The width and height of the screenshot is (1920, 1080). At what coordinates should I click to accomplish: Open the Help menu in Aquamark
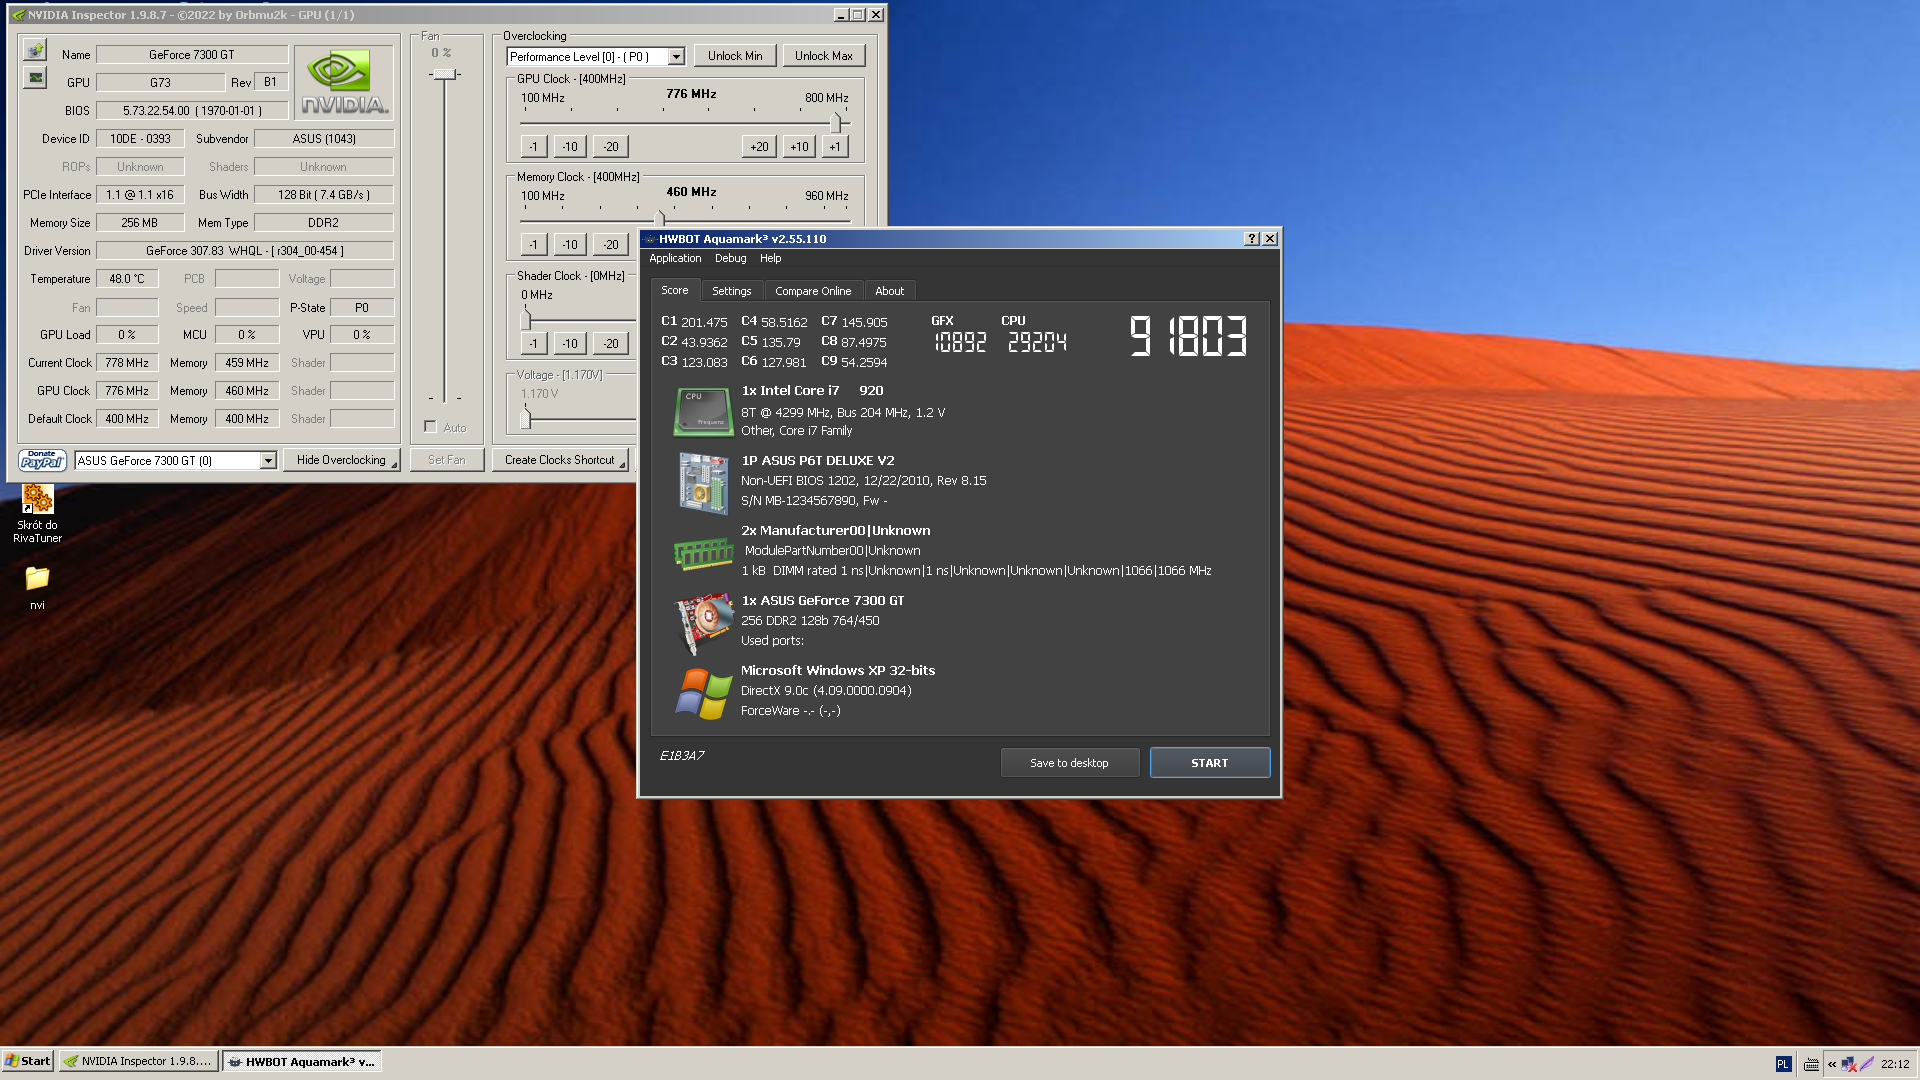(770, 258)
